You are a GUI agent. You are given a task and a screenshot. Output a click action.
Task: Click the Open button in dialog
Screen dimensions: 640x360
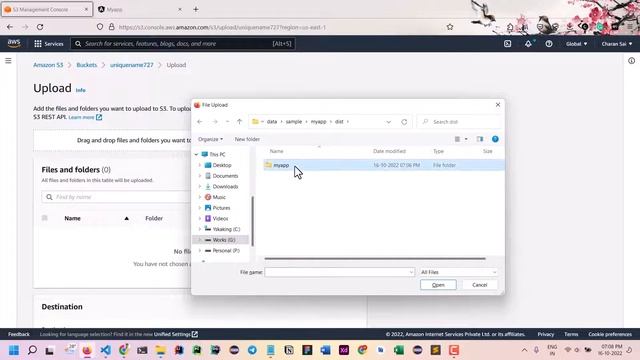tap(438, 285)
